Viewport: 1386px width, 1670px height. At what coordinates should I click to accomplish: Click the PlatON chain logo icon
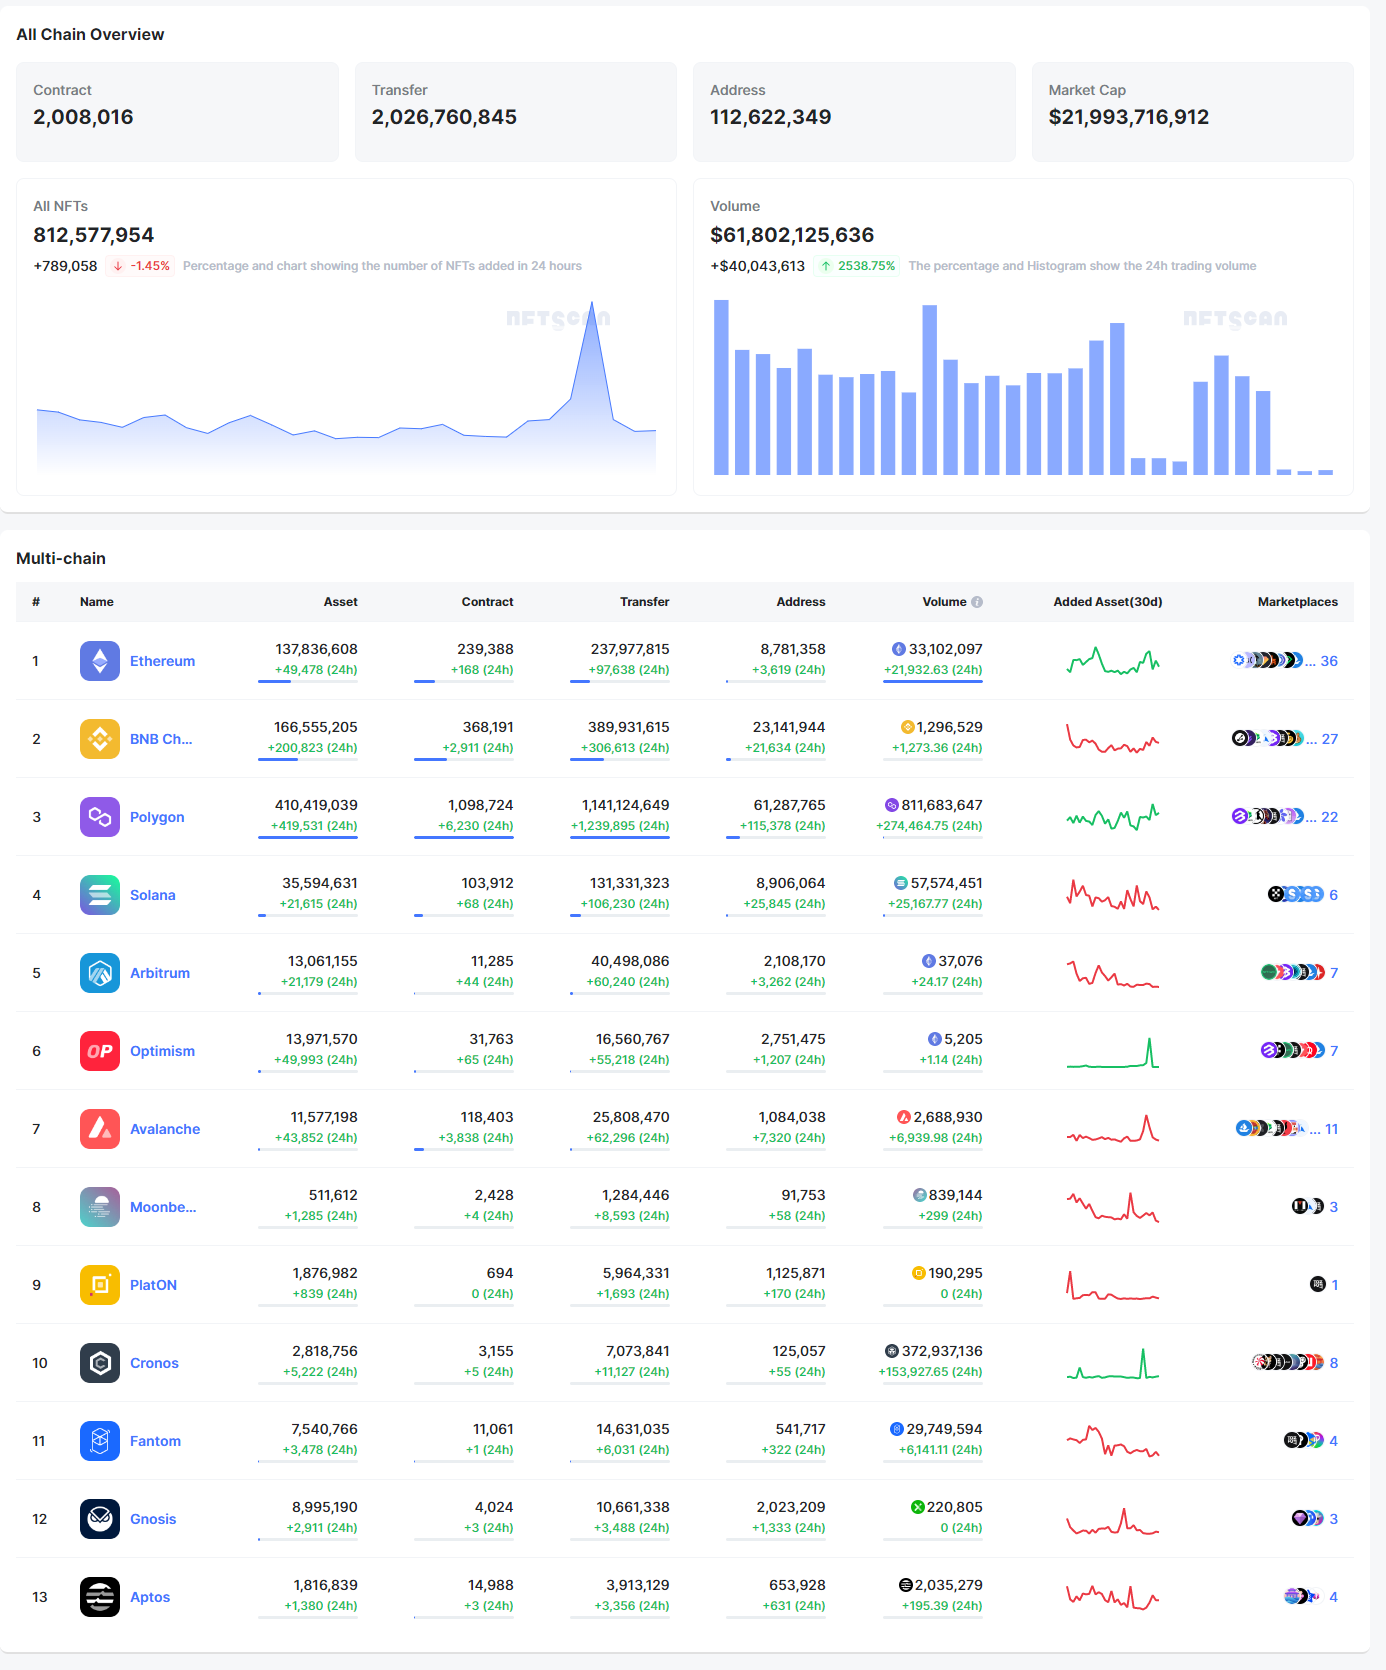click(100, 1285)
